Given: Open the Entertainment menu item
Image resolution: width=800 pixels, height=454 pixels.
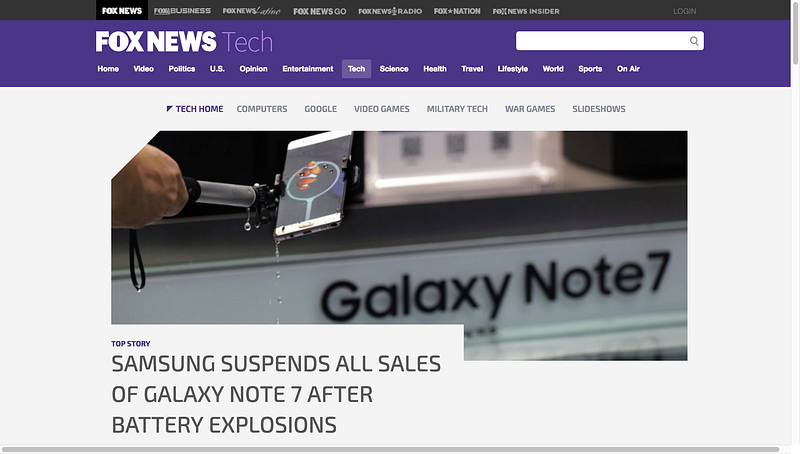Looking at the screenshot, I should tap(308, 69).
